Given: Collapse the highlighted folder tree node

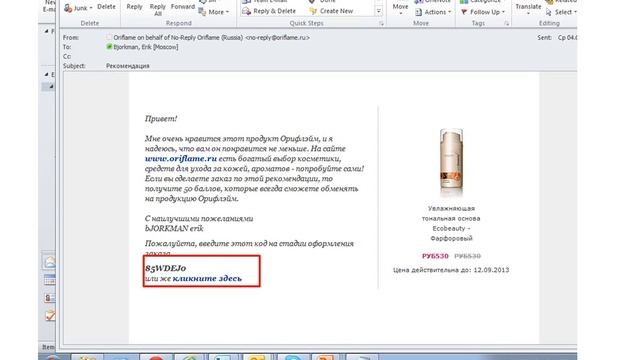Looking at the screenshot, I should (x=51, y=87).
